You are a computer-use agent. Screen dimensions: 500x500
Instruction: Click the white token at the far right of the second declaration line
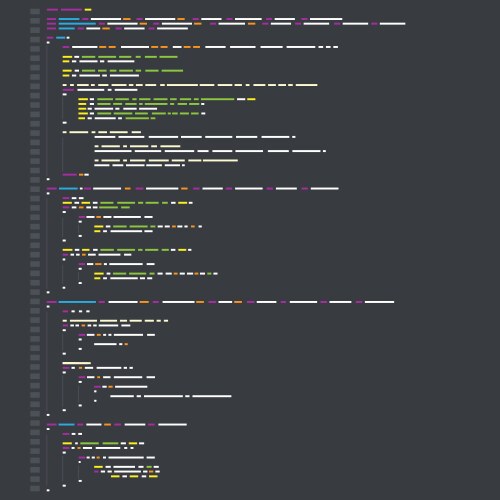click(393, 24)
